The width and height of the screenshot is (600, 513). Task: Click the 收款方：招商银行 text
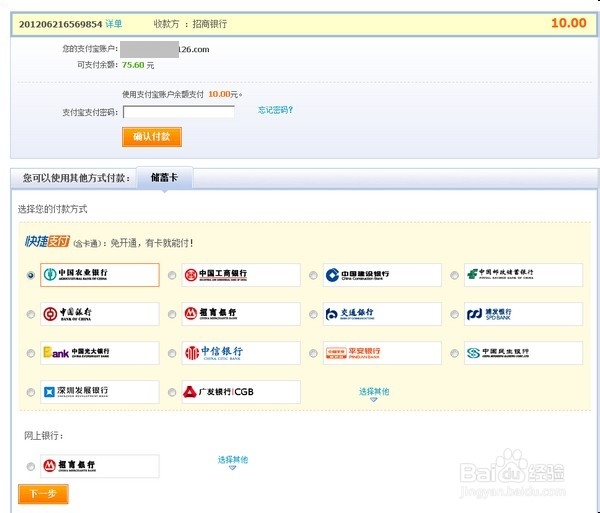coord(190,24)
